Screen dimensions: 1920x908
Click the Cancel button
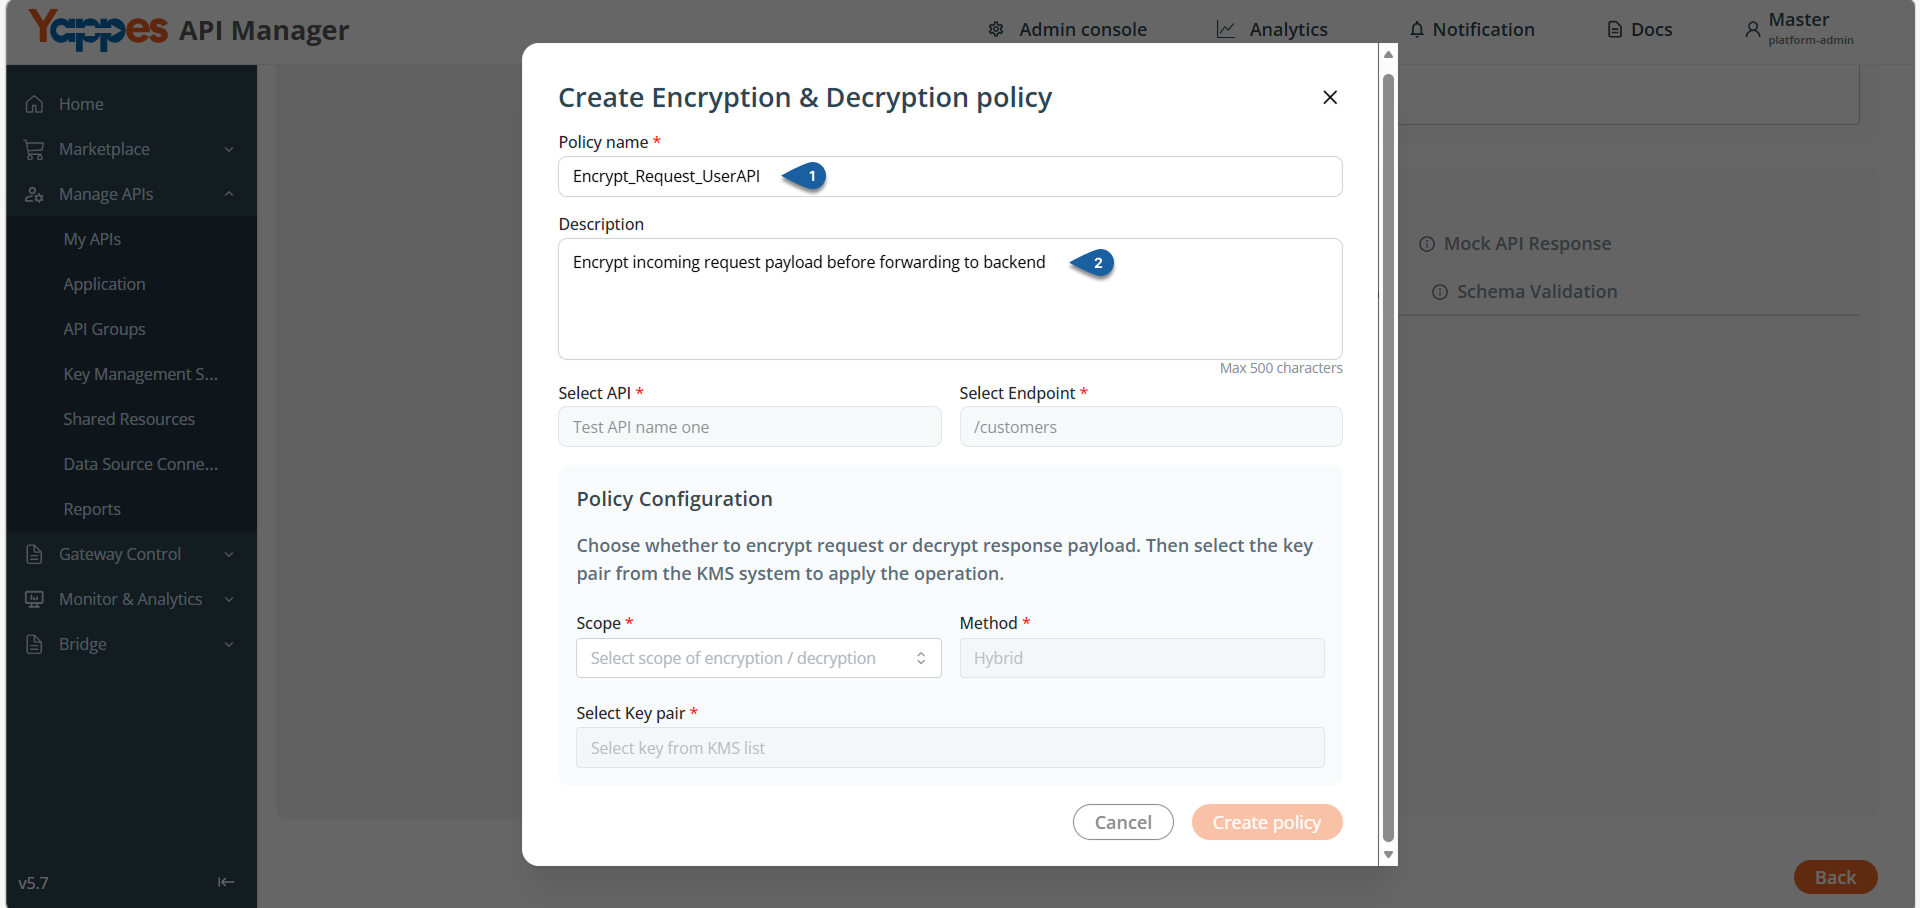point(1123,822)
